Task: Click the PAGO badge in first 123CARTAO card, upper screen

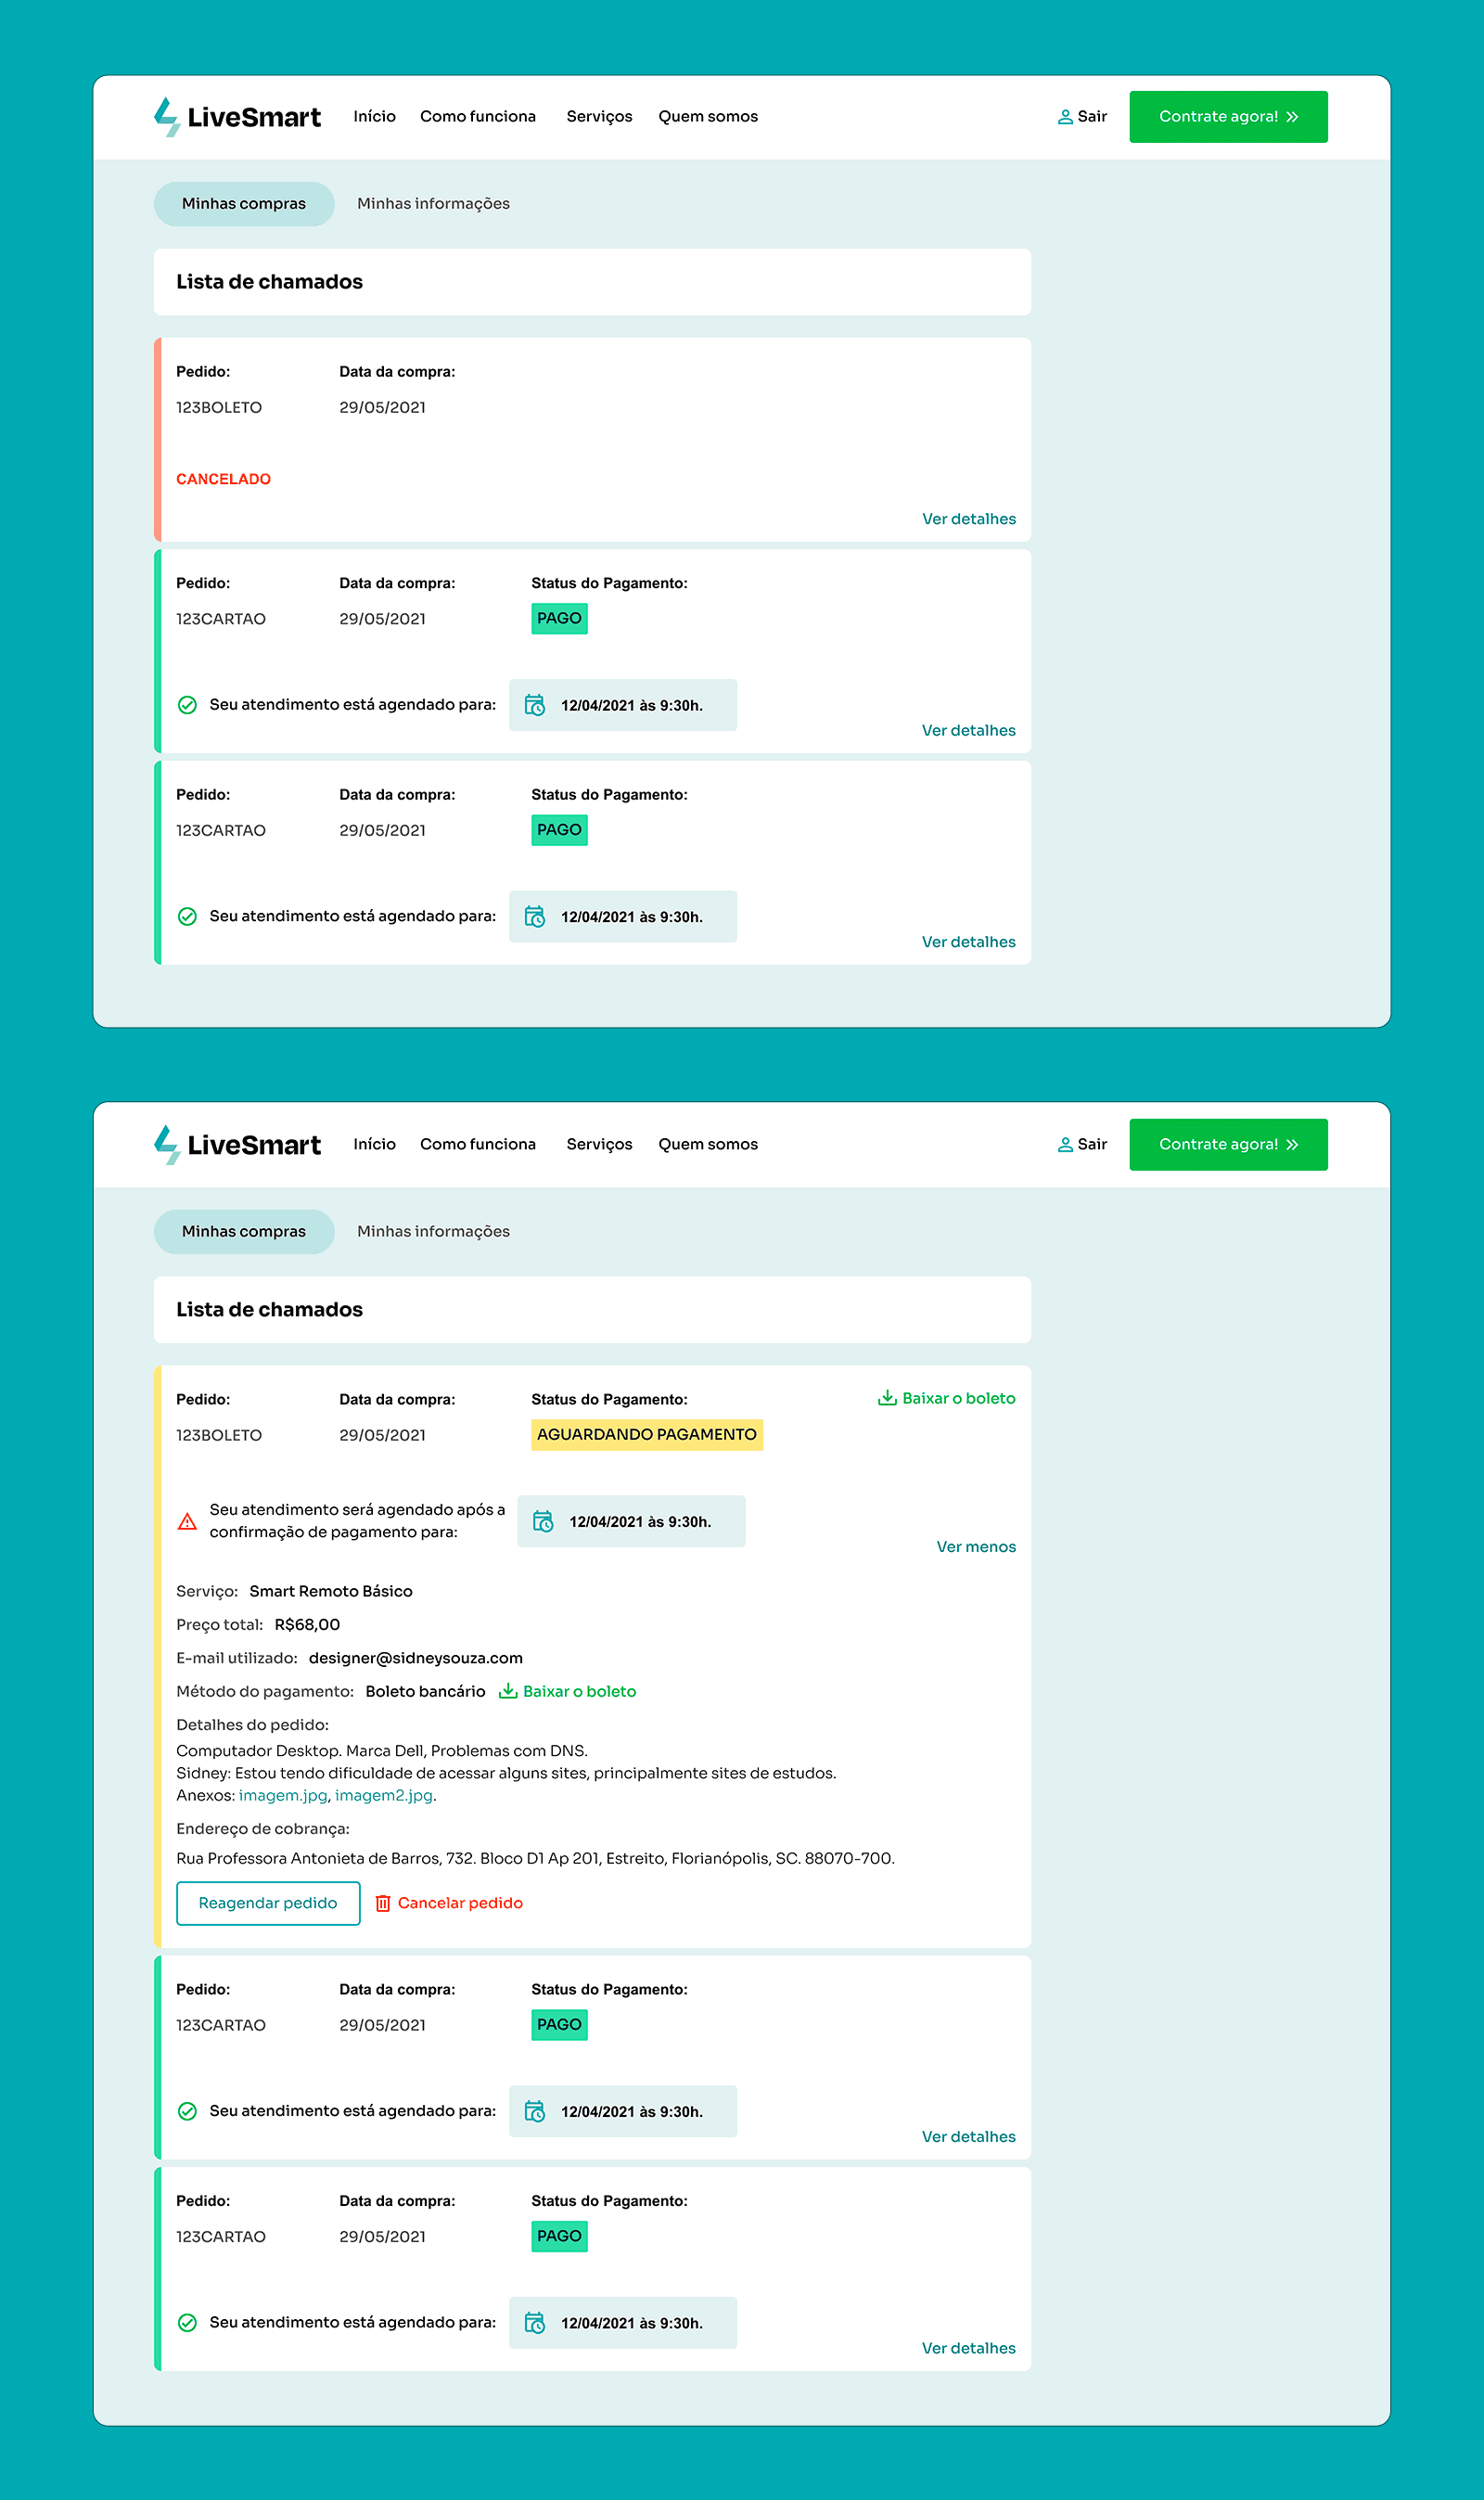Action: click(559, 619)
